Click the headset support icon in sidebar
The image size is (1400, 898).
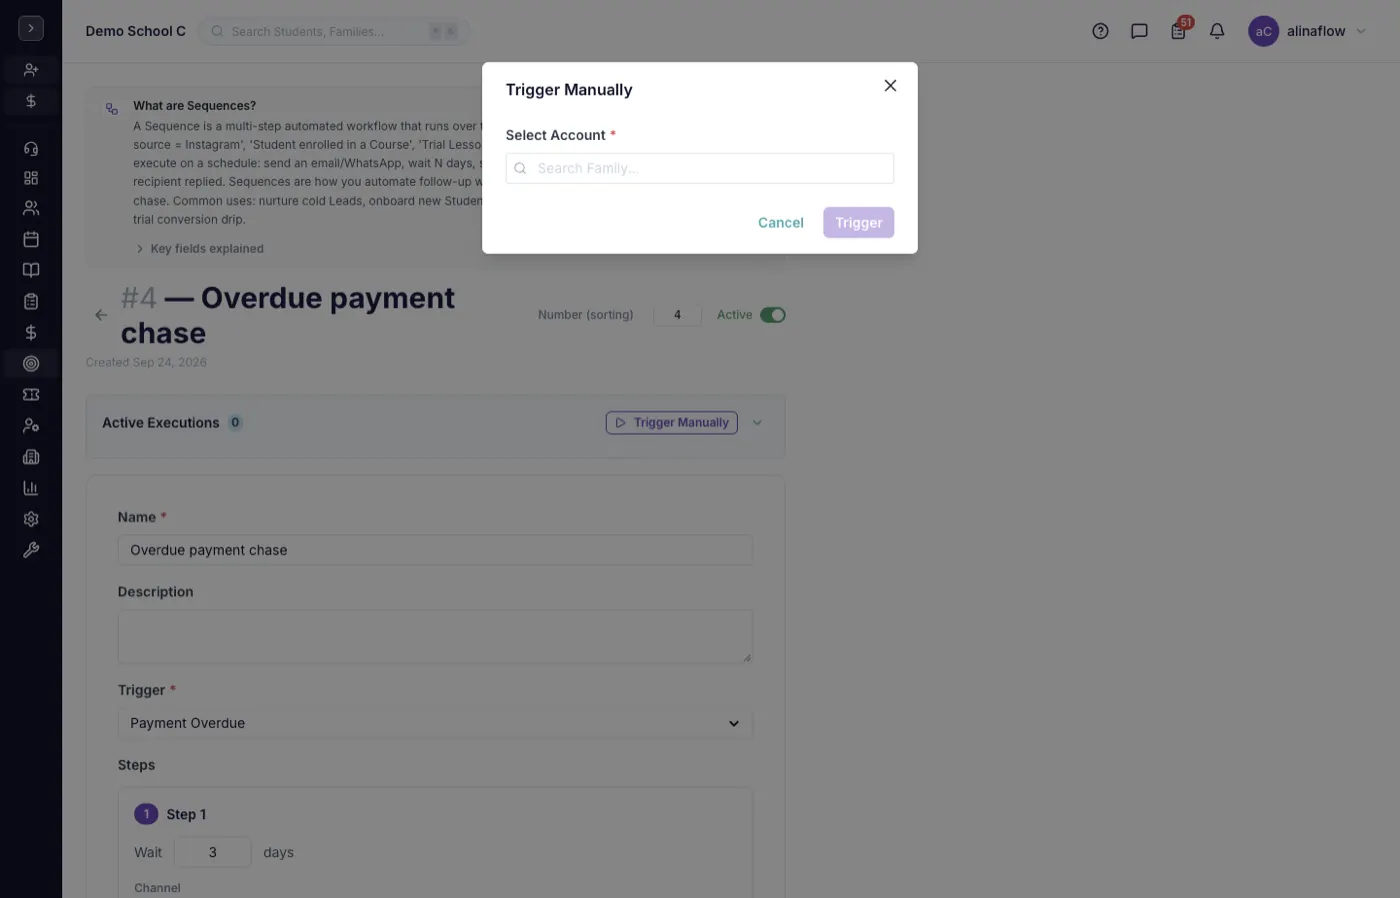pyautogui.click(x=31, y=148)
